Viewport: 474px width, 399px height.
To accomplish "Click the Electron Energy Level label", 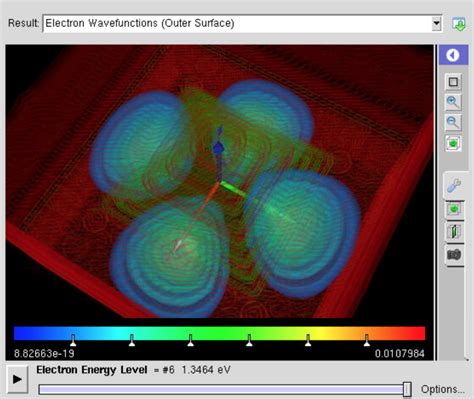I will click(x=92, y=370).
